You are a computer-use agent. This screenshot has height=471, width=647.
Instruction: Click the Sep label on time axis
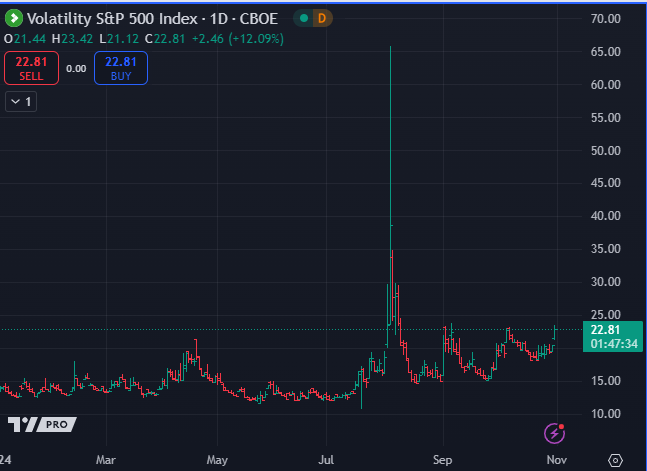443,460
